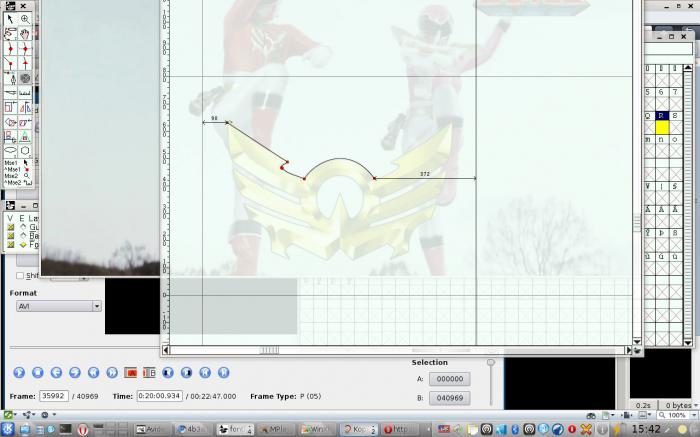
Task: Select the Polygon shape tool
Action: tap(25, 150)
